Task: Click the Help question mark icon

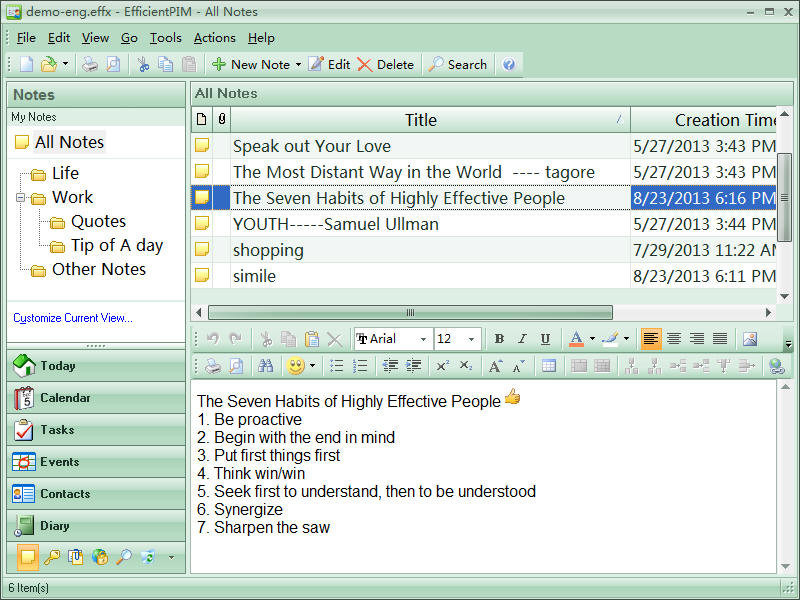Action: click(509, 64)
